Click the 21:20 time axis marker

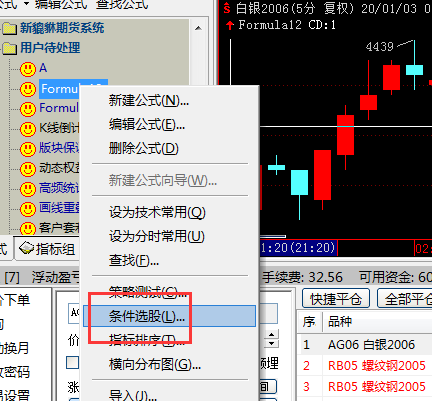pyautogui.click(x=298, y=248)
